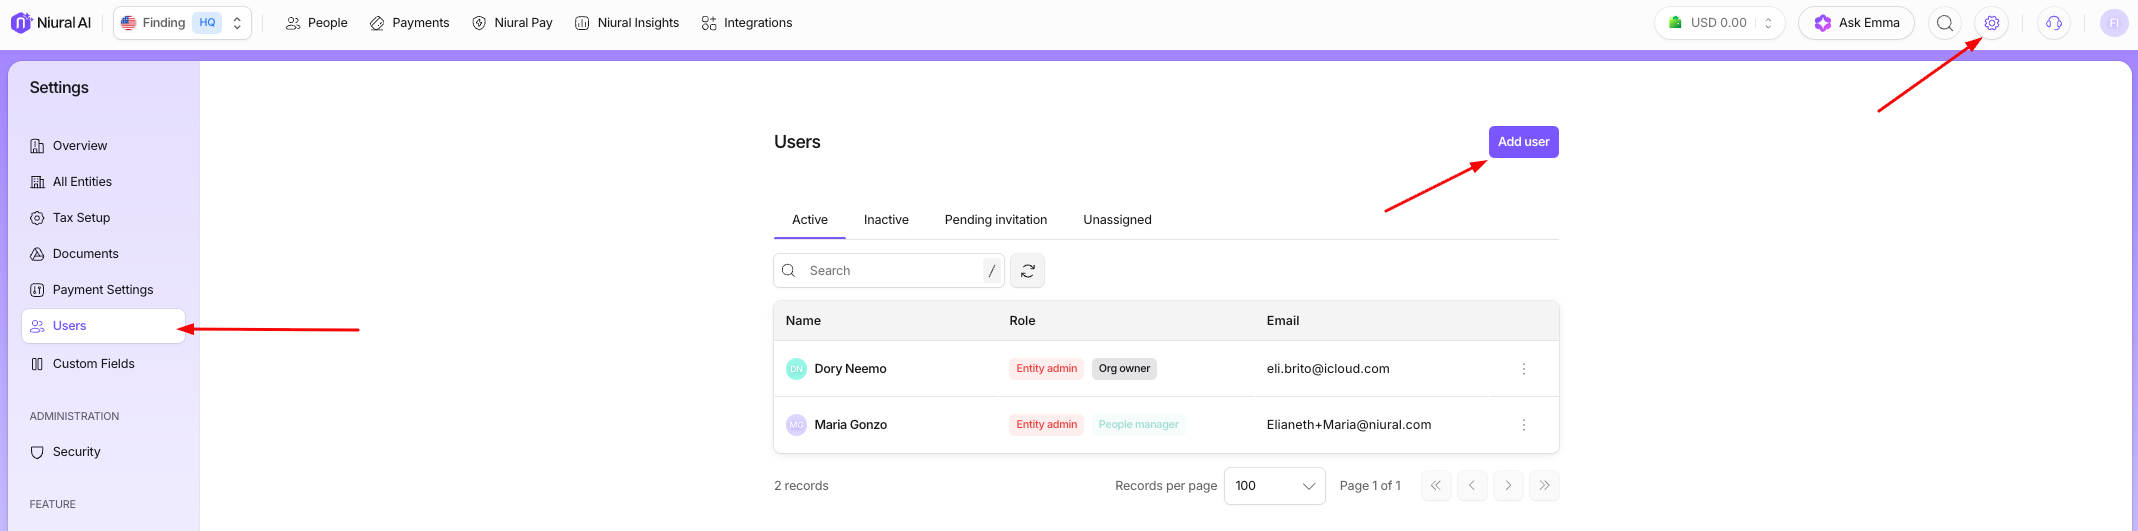Open Tax Setup settings

[103, 218]
